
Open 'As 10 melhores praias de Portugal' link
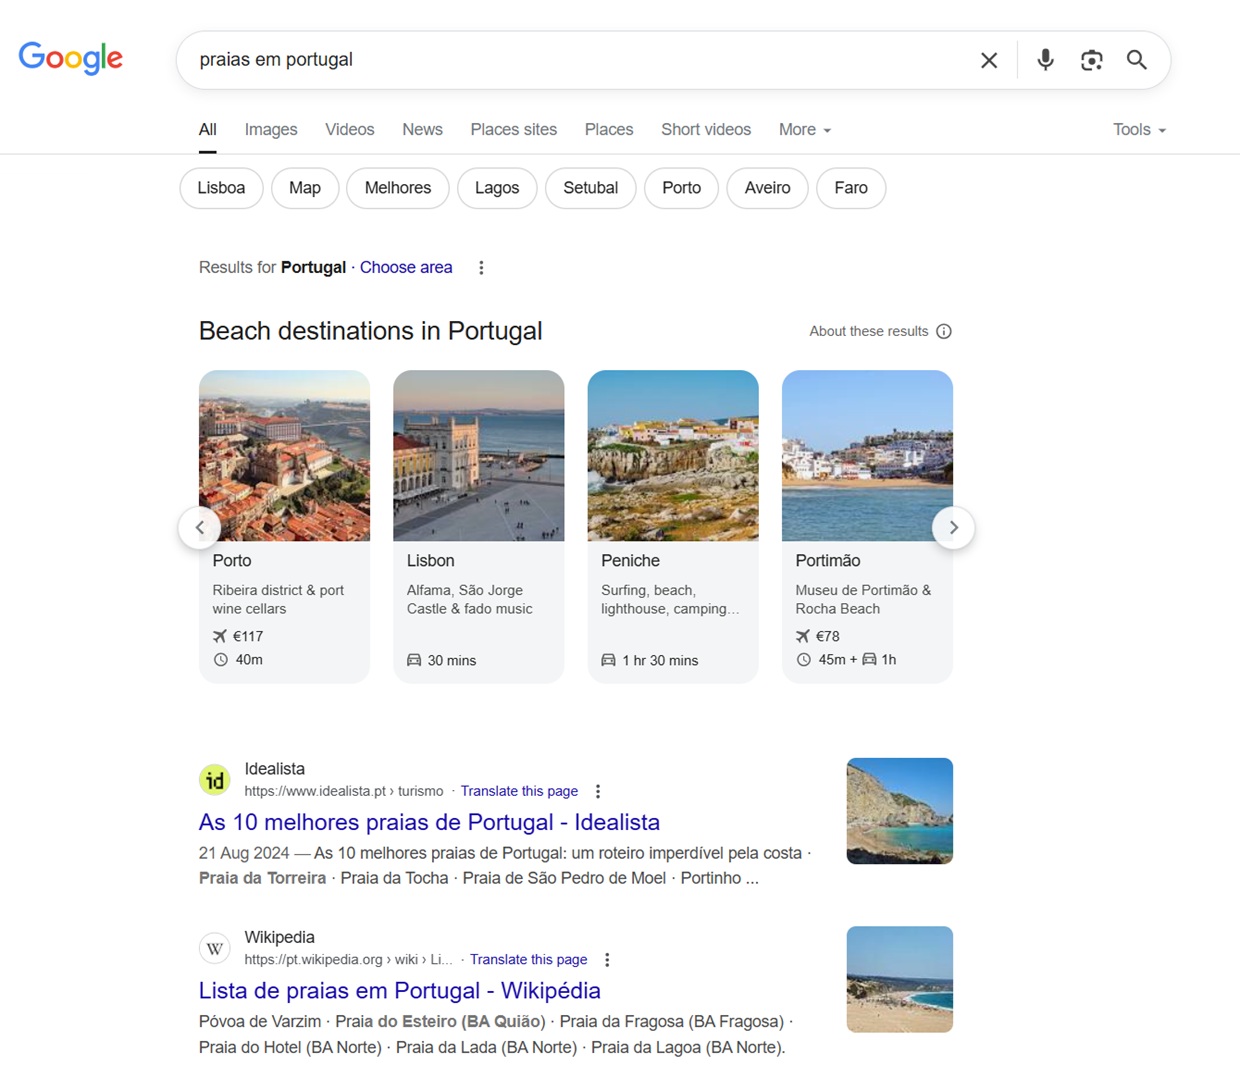(429, 822)
